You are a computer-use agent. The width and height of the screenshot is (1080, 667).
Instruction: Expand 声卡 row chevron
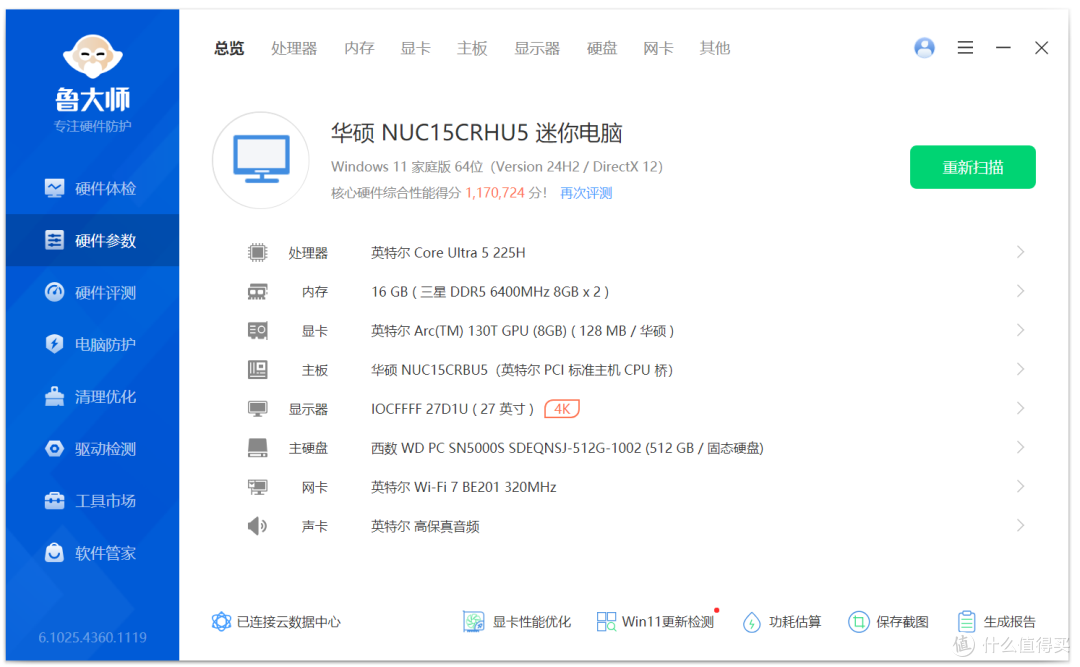tap(1020, 526)
